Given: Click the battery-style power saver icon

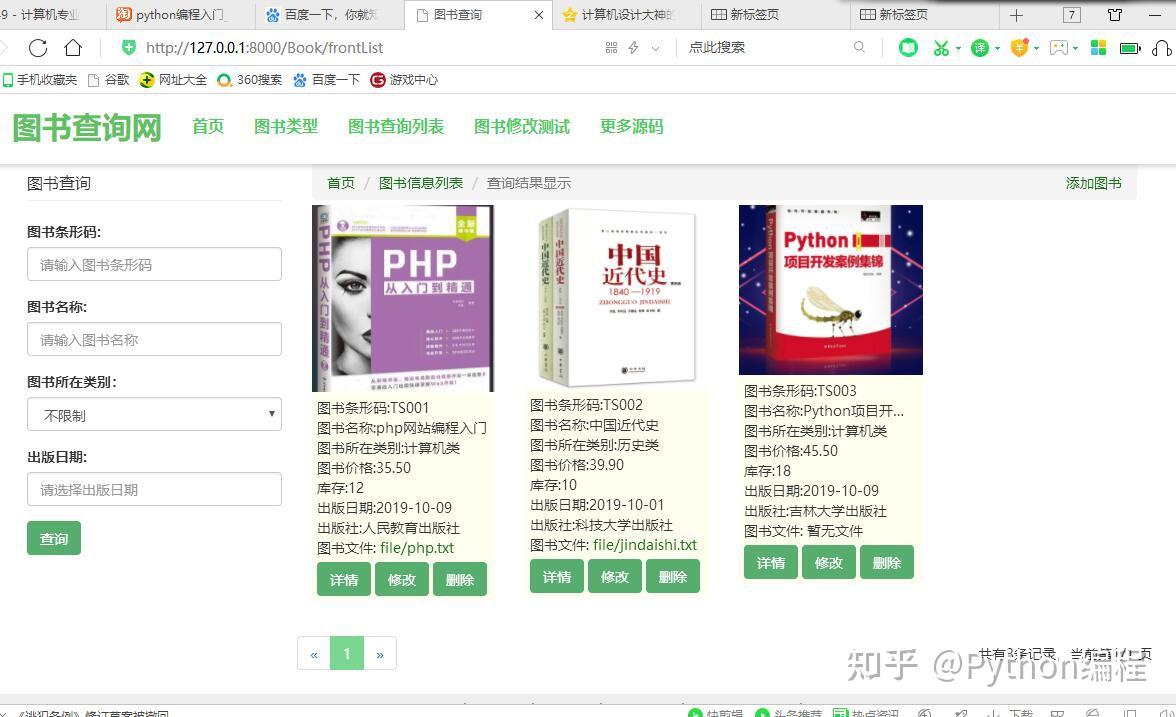Looking at the screenshot, I should (x=1130, y=47).
